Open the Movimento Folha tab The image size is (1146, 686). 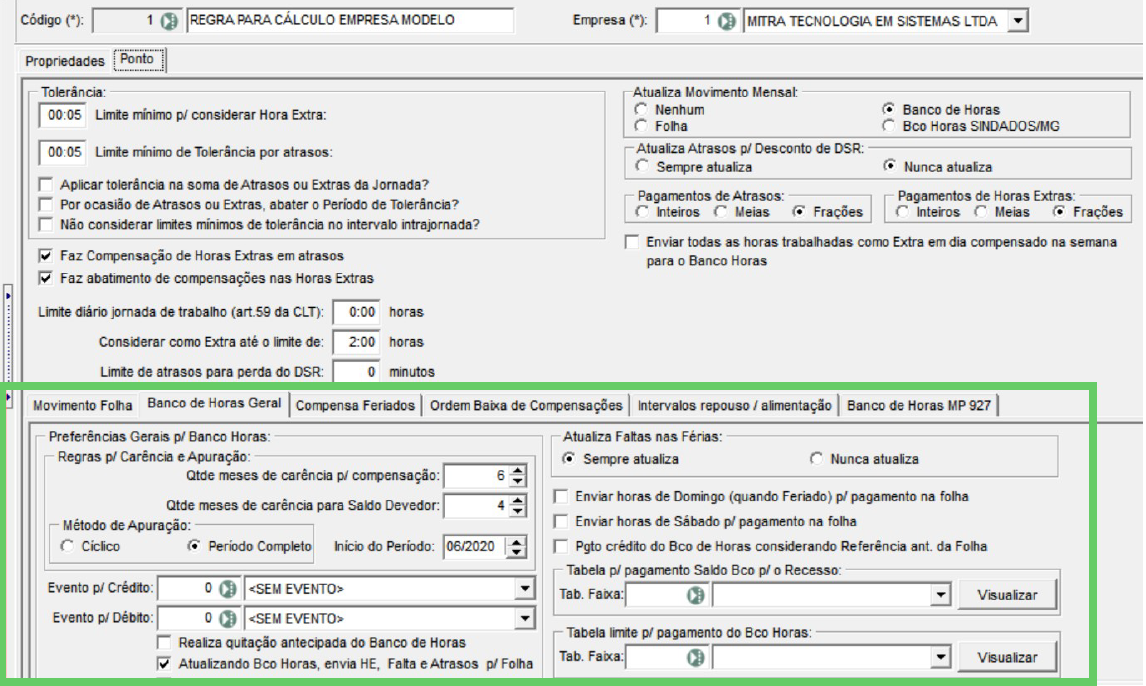[83, 405]
